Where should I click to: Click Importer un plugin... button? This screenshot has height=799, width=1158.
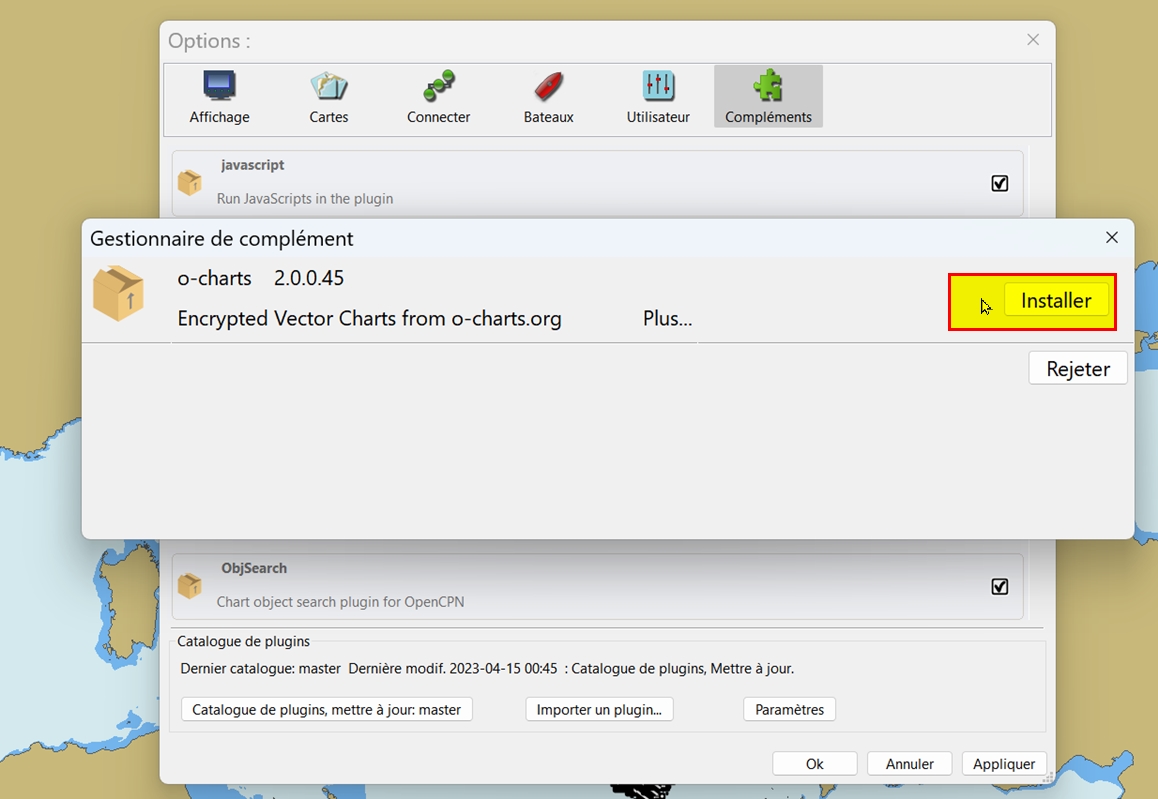click(599, 710)
